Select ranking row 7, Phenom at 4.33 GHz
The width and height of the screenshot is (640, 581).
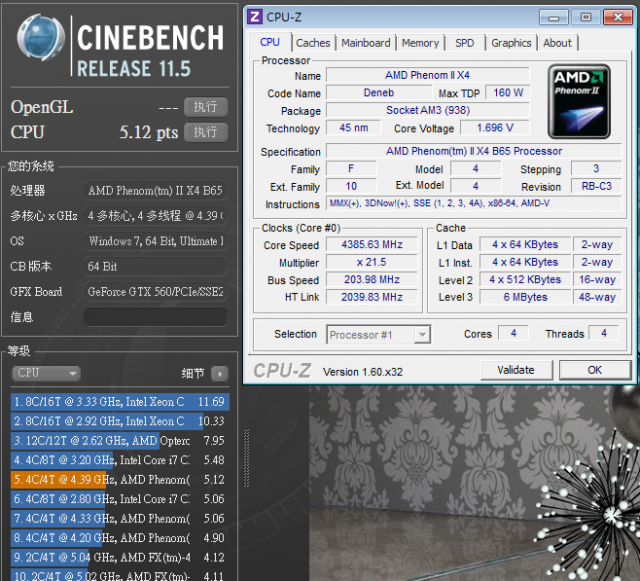(120, 519)
